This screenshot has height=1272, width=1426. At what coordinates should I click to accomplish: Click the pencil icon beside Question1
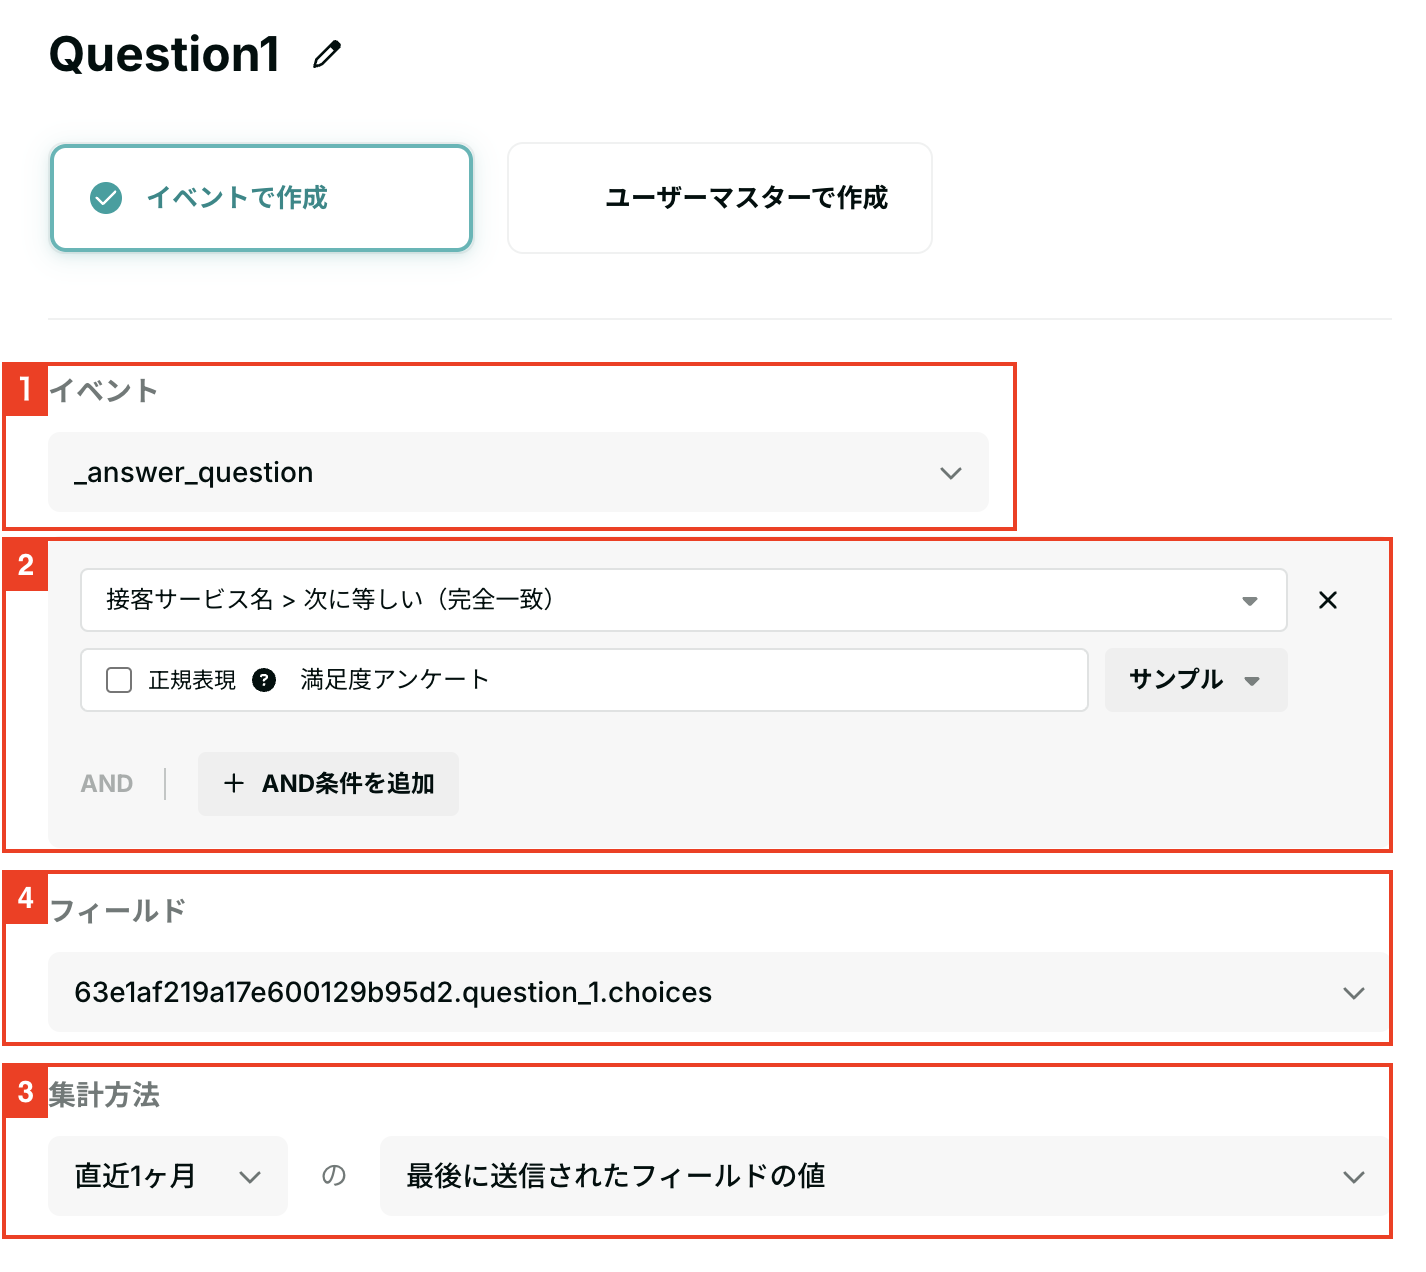tap(327, 54)
